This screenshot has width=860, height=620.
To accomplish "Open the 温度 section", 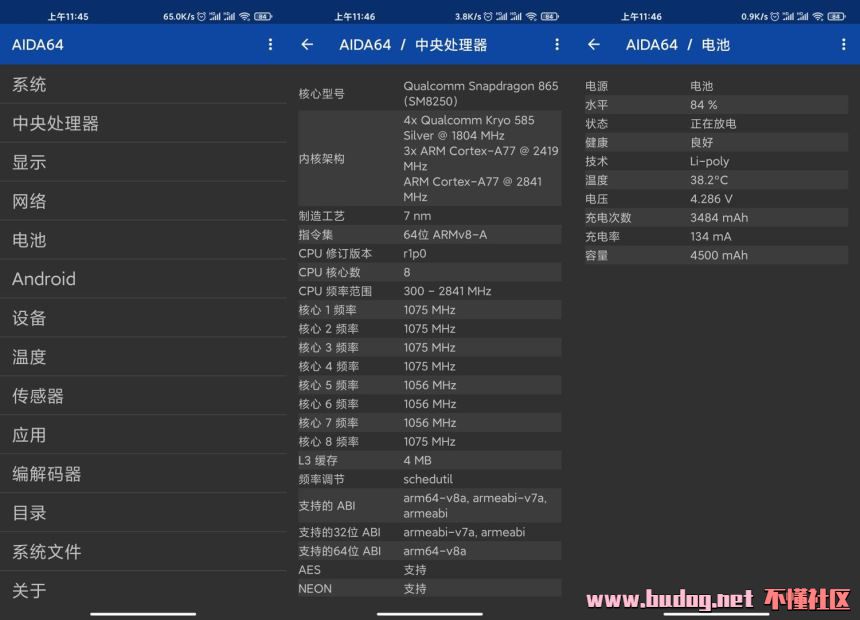I will pos(143,357).
